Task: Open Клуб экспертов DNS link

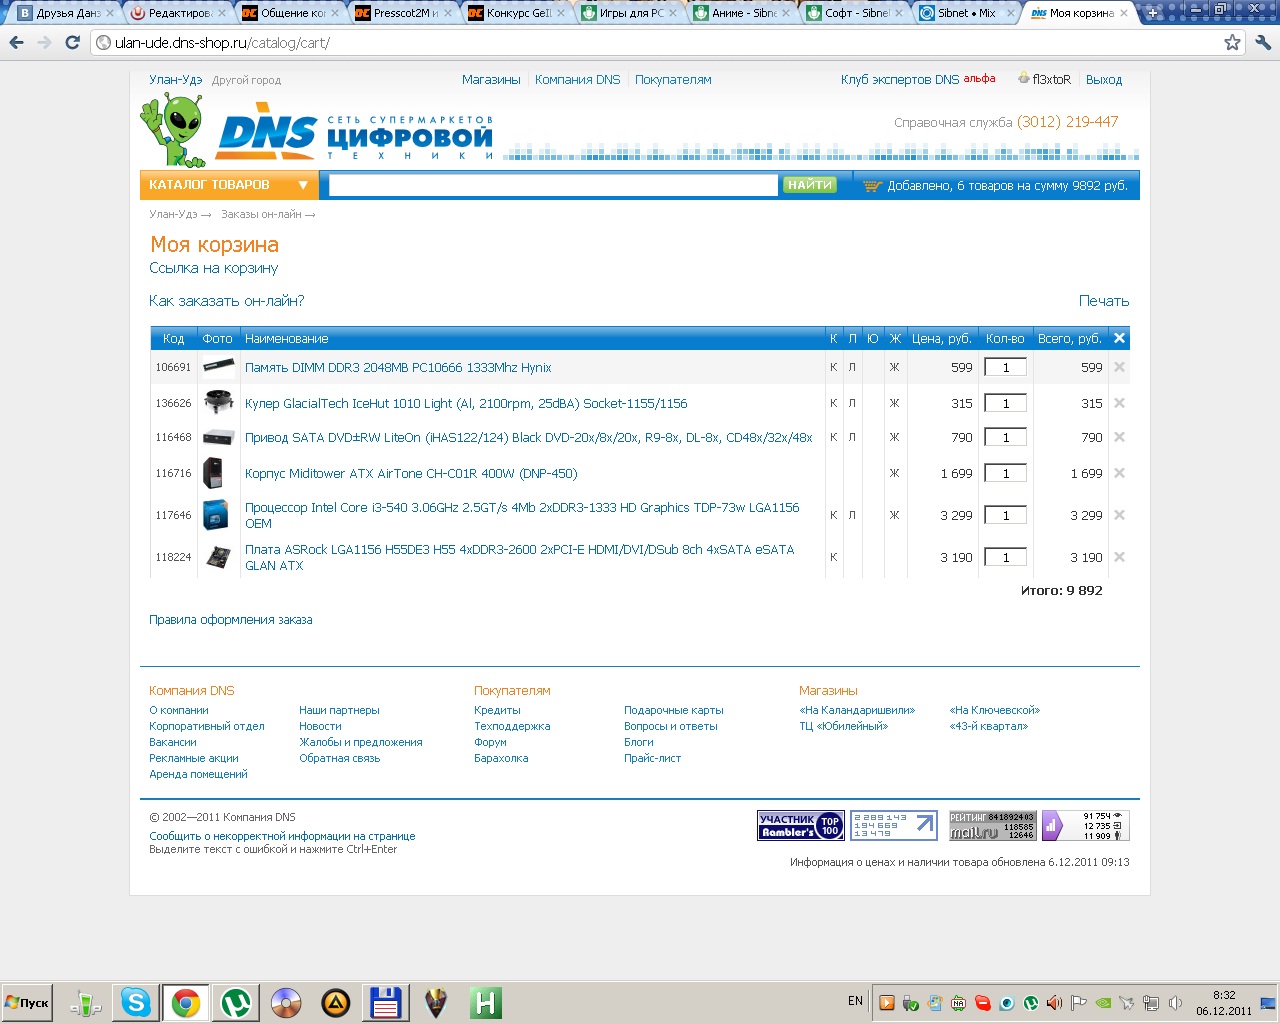Action: (x=900, y=80)
